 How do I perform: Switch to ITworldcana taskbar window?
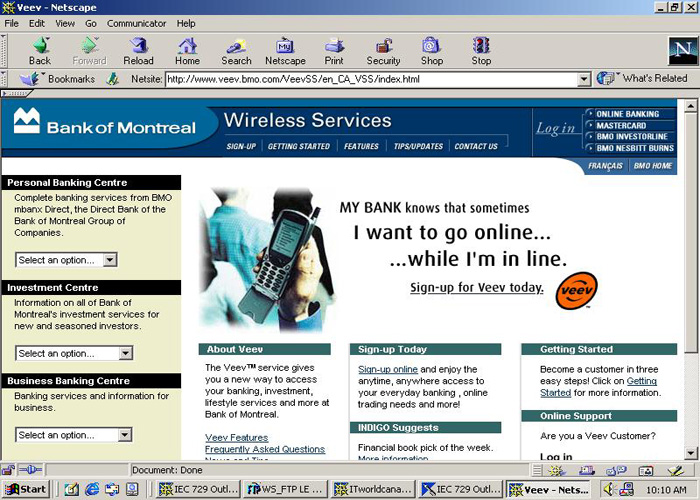coord(373,490)
